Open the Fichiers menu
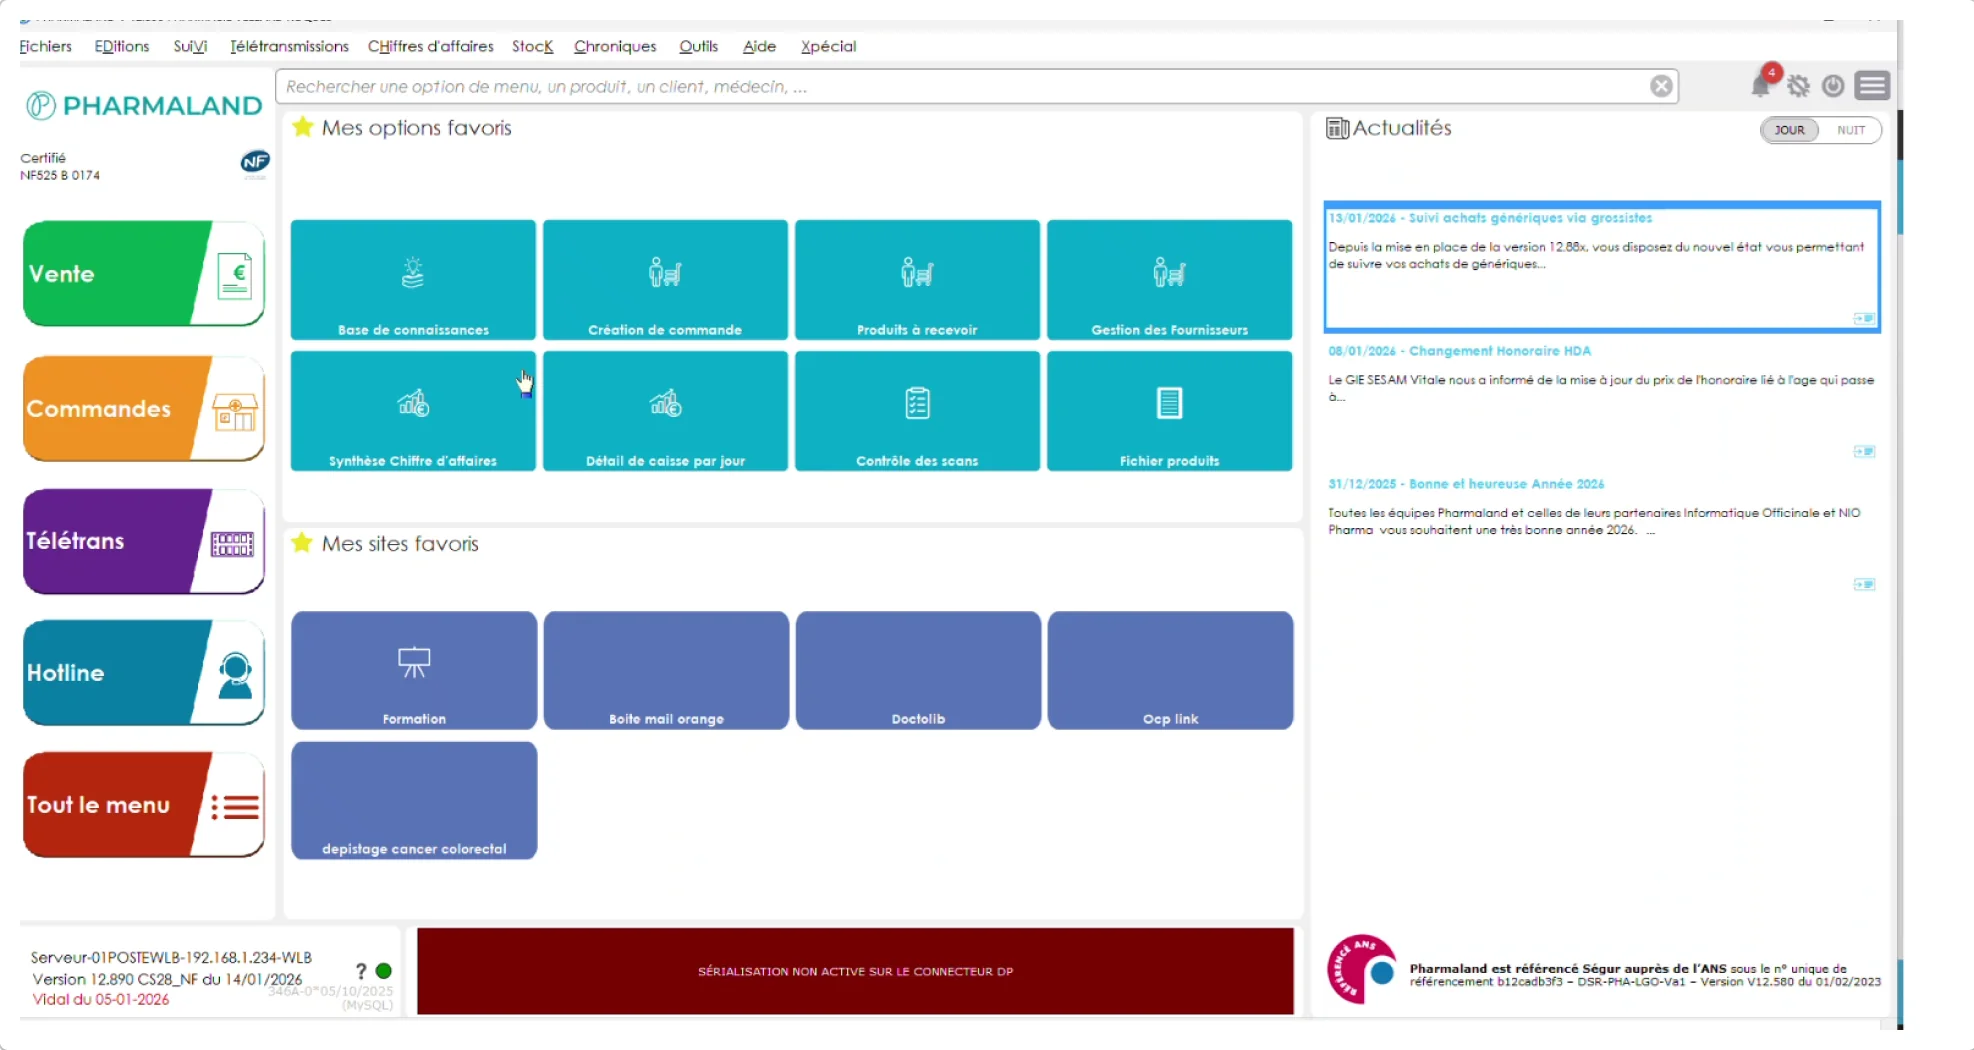This screenshot has height=1050, width=1974. coord(46,46)
